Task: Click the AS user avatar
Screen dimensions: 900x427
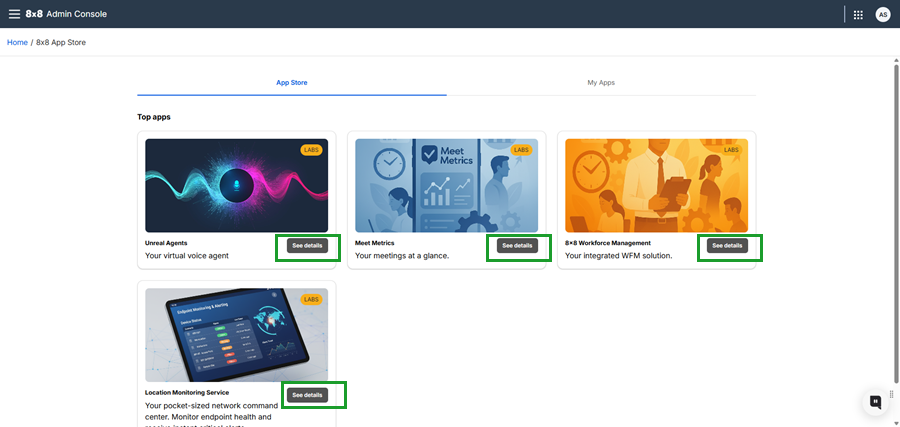Action: [x=882, y=14]
